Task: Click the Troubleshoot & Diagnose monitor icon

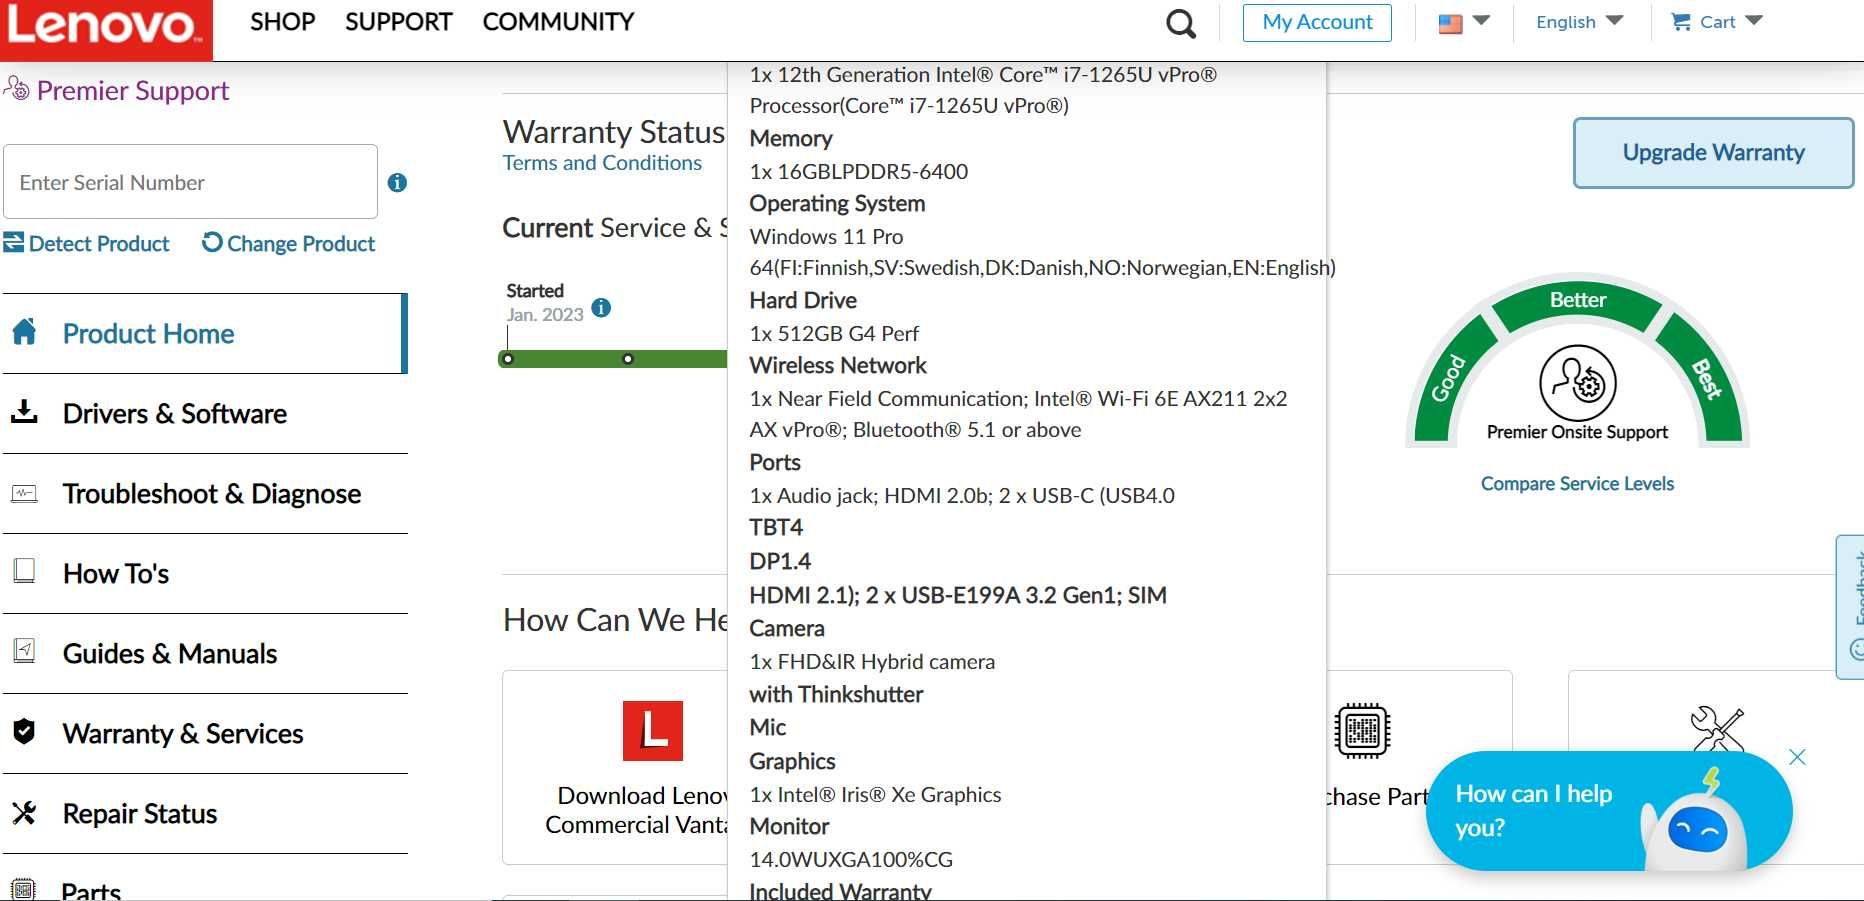Action: point(24,493)
